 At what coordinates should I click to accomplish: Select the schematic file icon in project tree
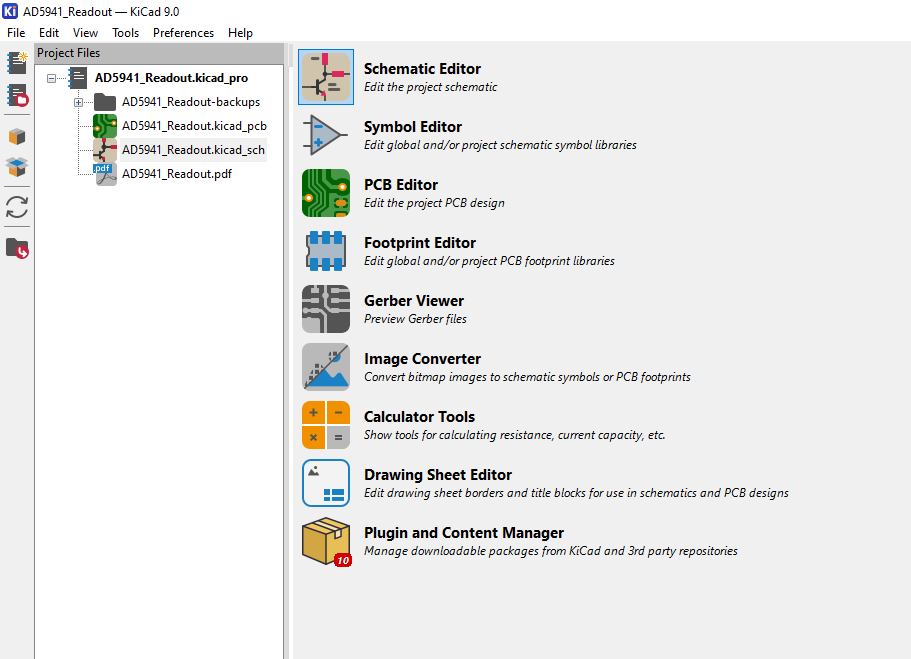point(105,150)
